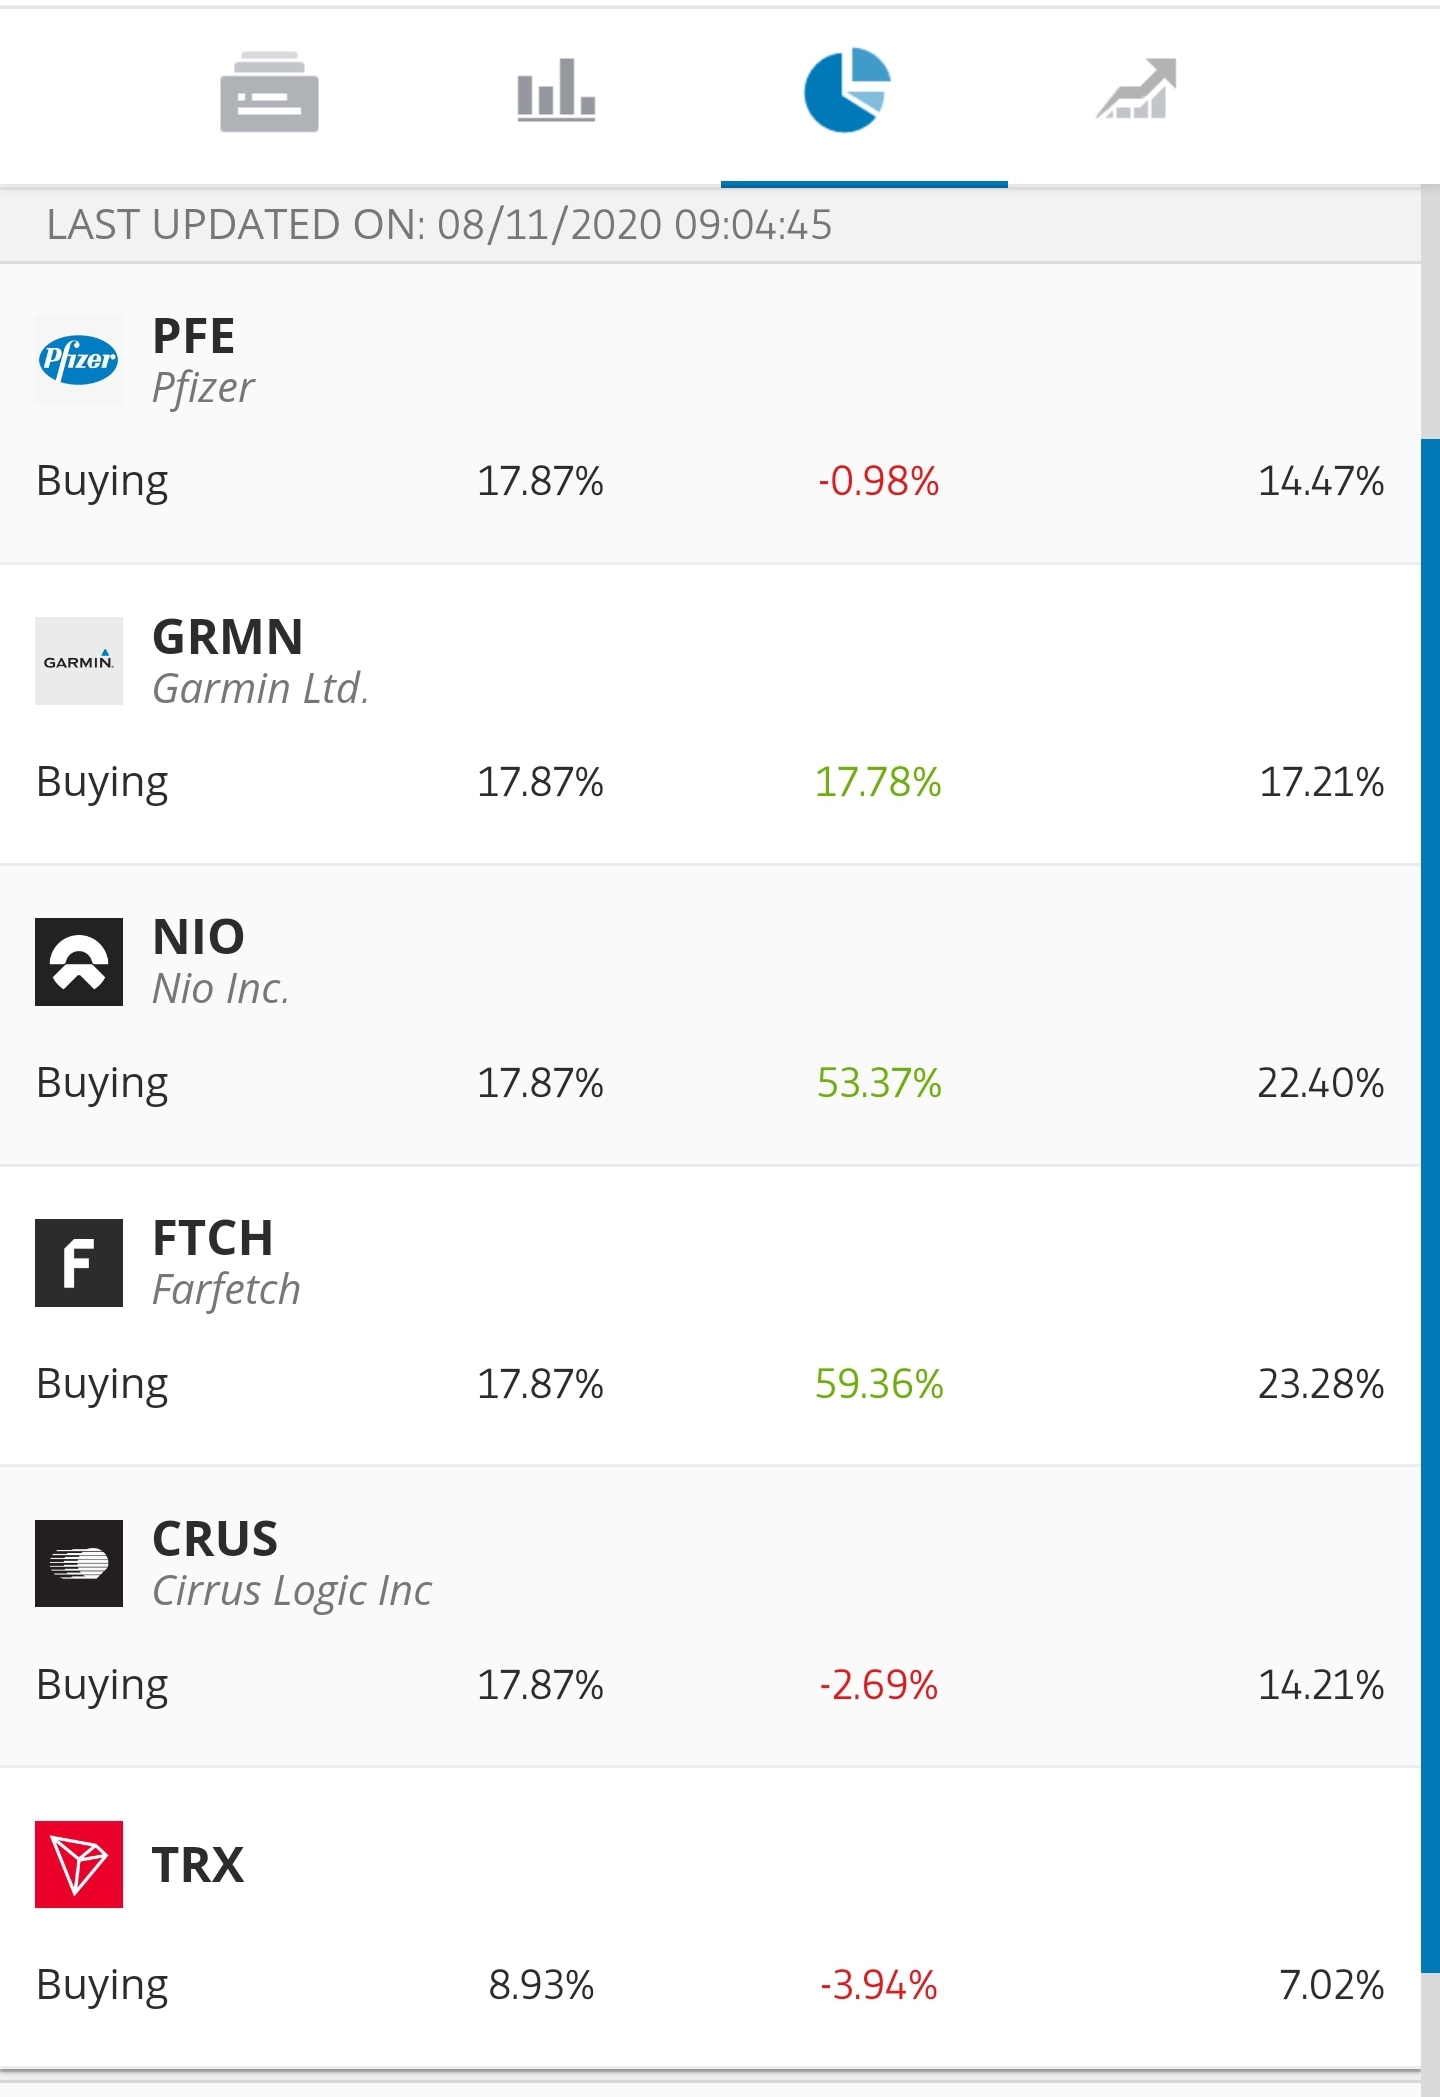Select the Buying label under TRX

(101, 1982)
